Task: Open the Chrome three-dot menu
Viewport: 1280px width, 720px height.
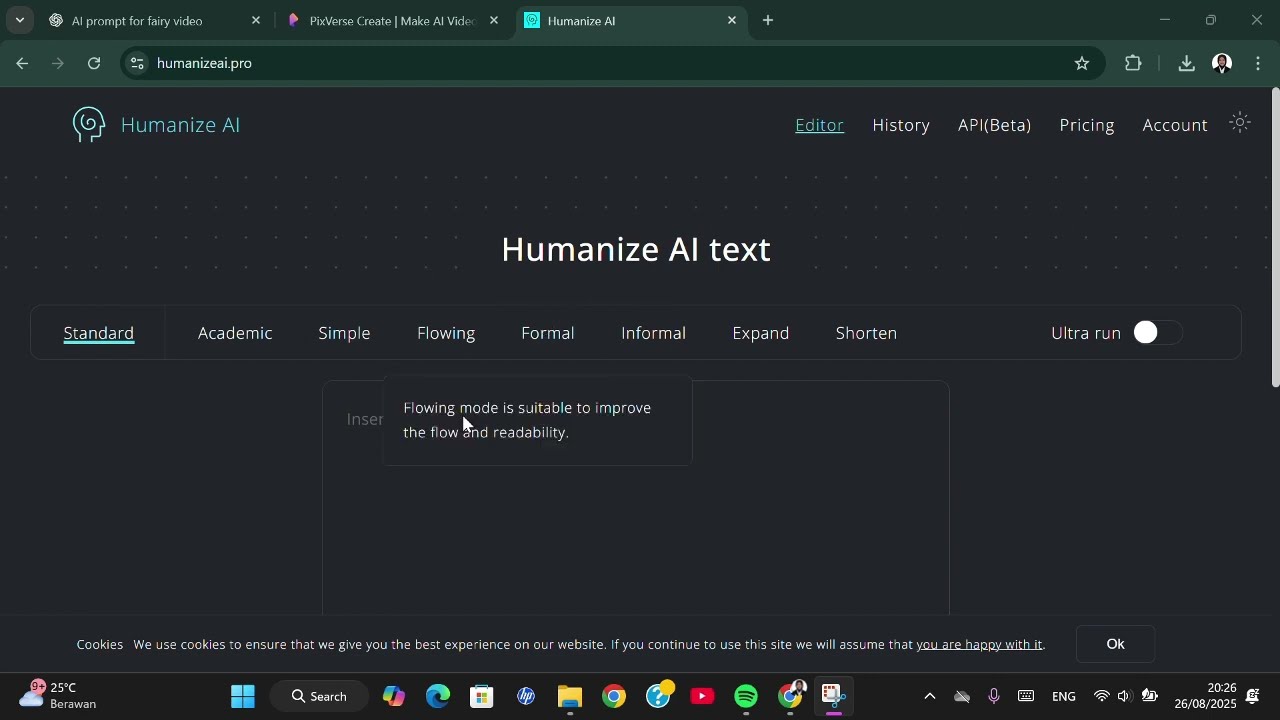Action: click(x=1259, y=63)
